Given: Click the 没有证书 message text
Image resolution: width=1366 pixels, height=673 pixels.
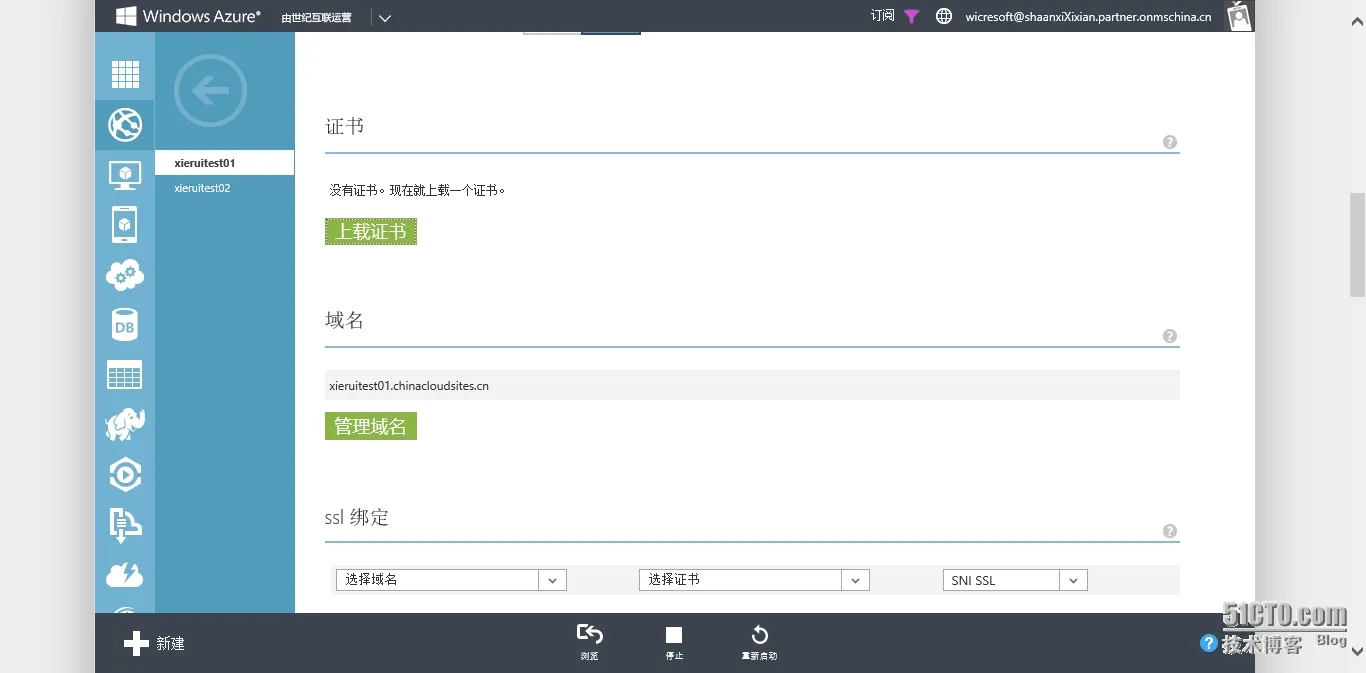Looking at the screenshot, I should (417, 190).
